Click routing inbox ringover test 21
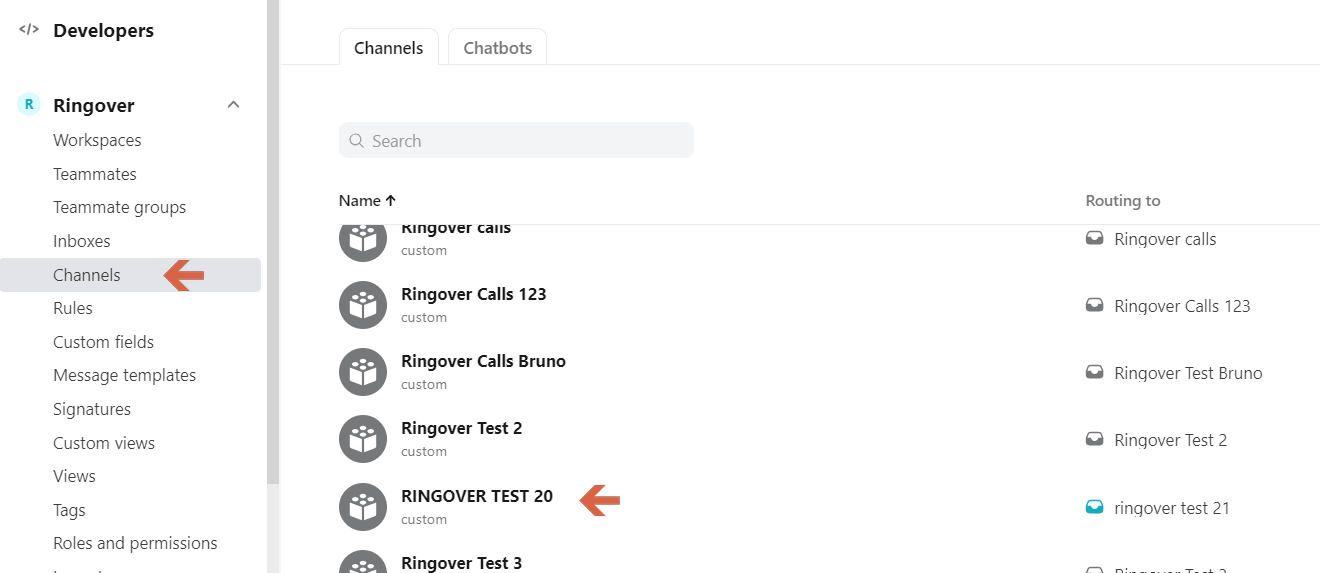 (x=1172, y=508)
